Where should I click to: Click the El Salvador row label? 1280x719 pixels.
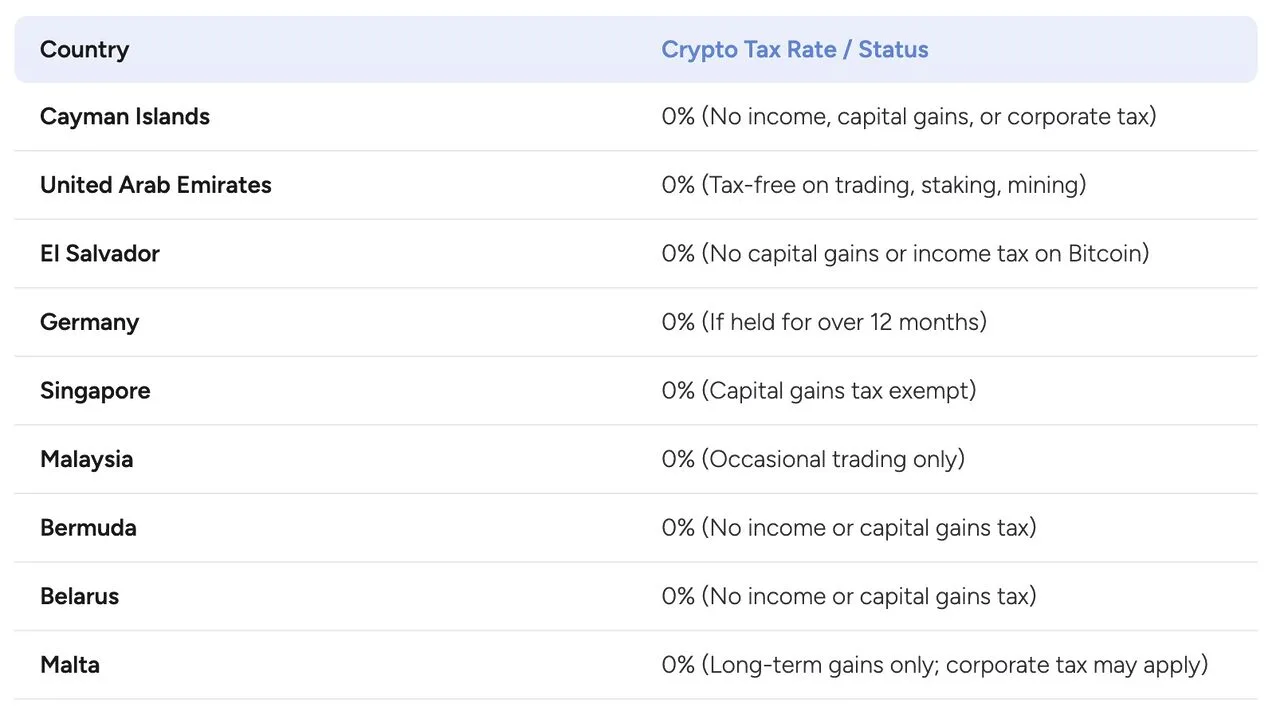coord(100,253)
